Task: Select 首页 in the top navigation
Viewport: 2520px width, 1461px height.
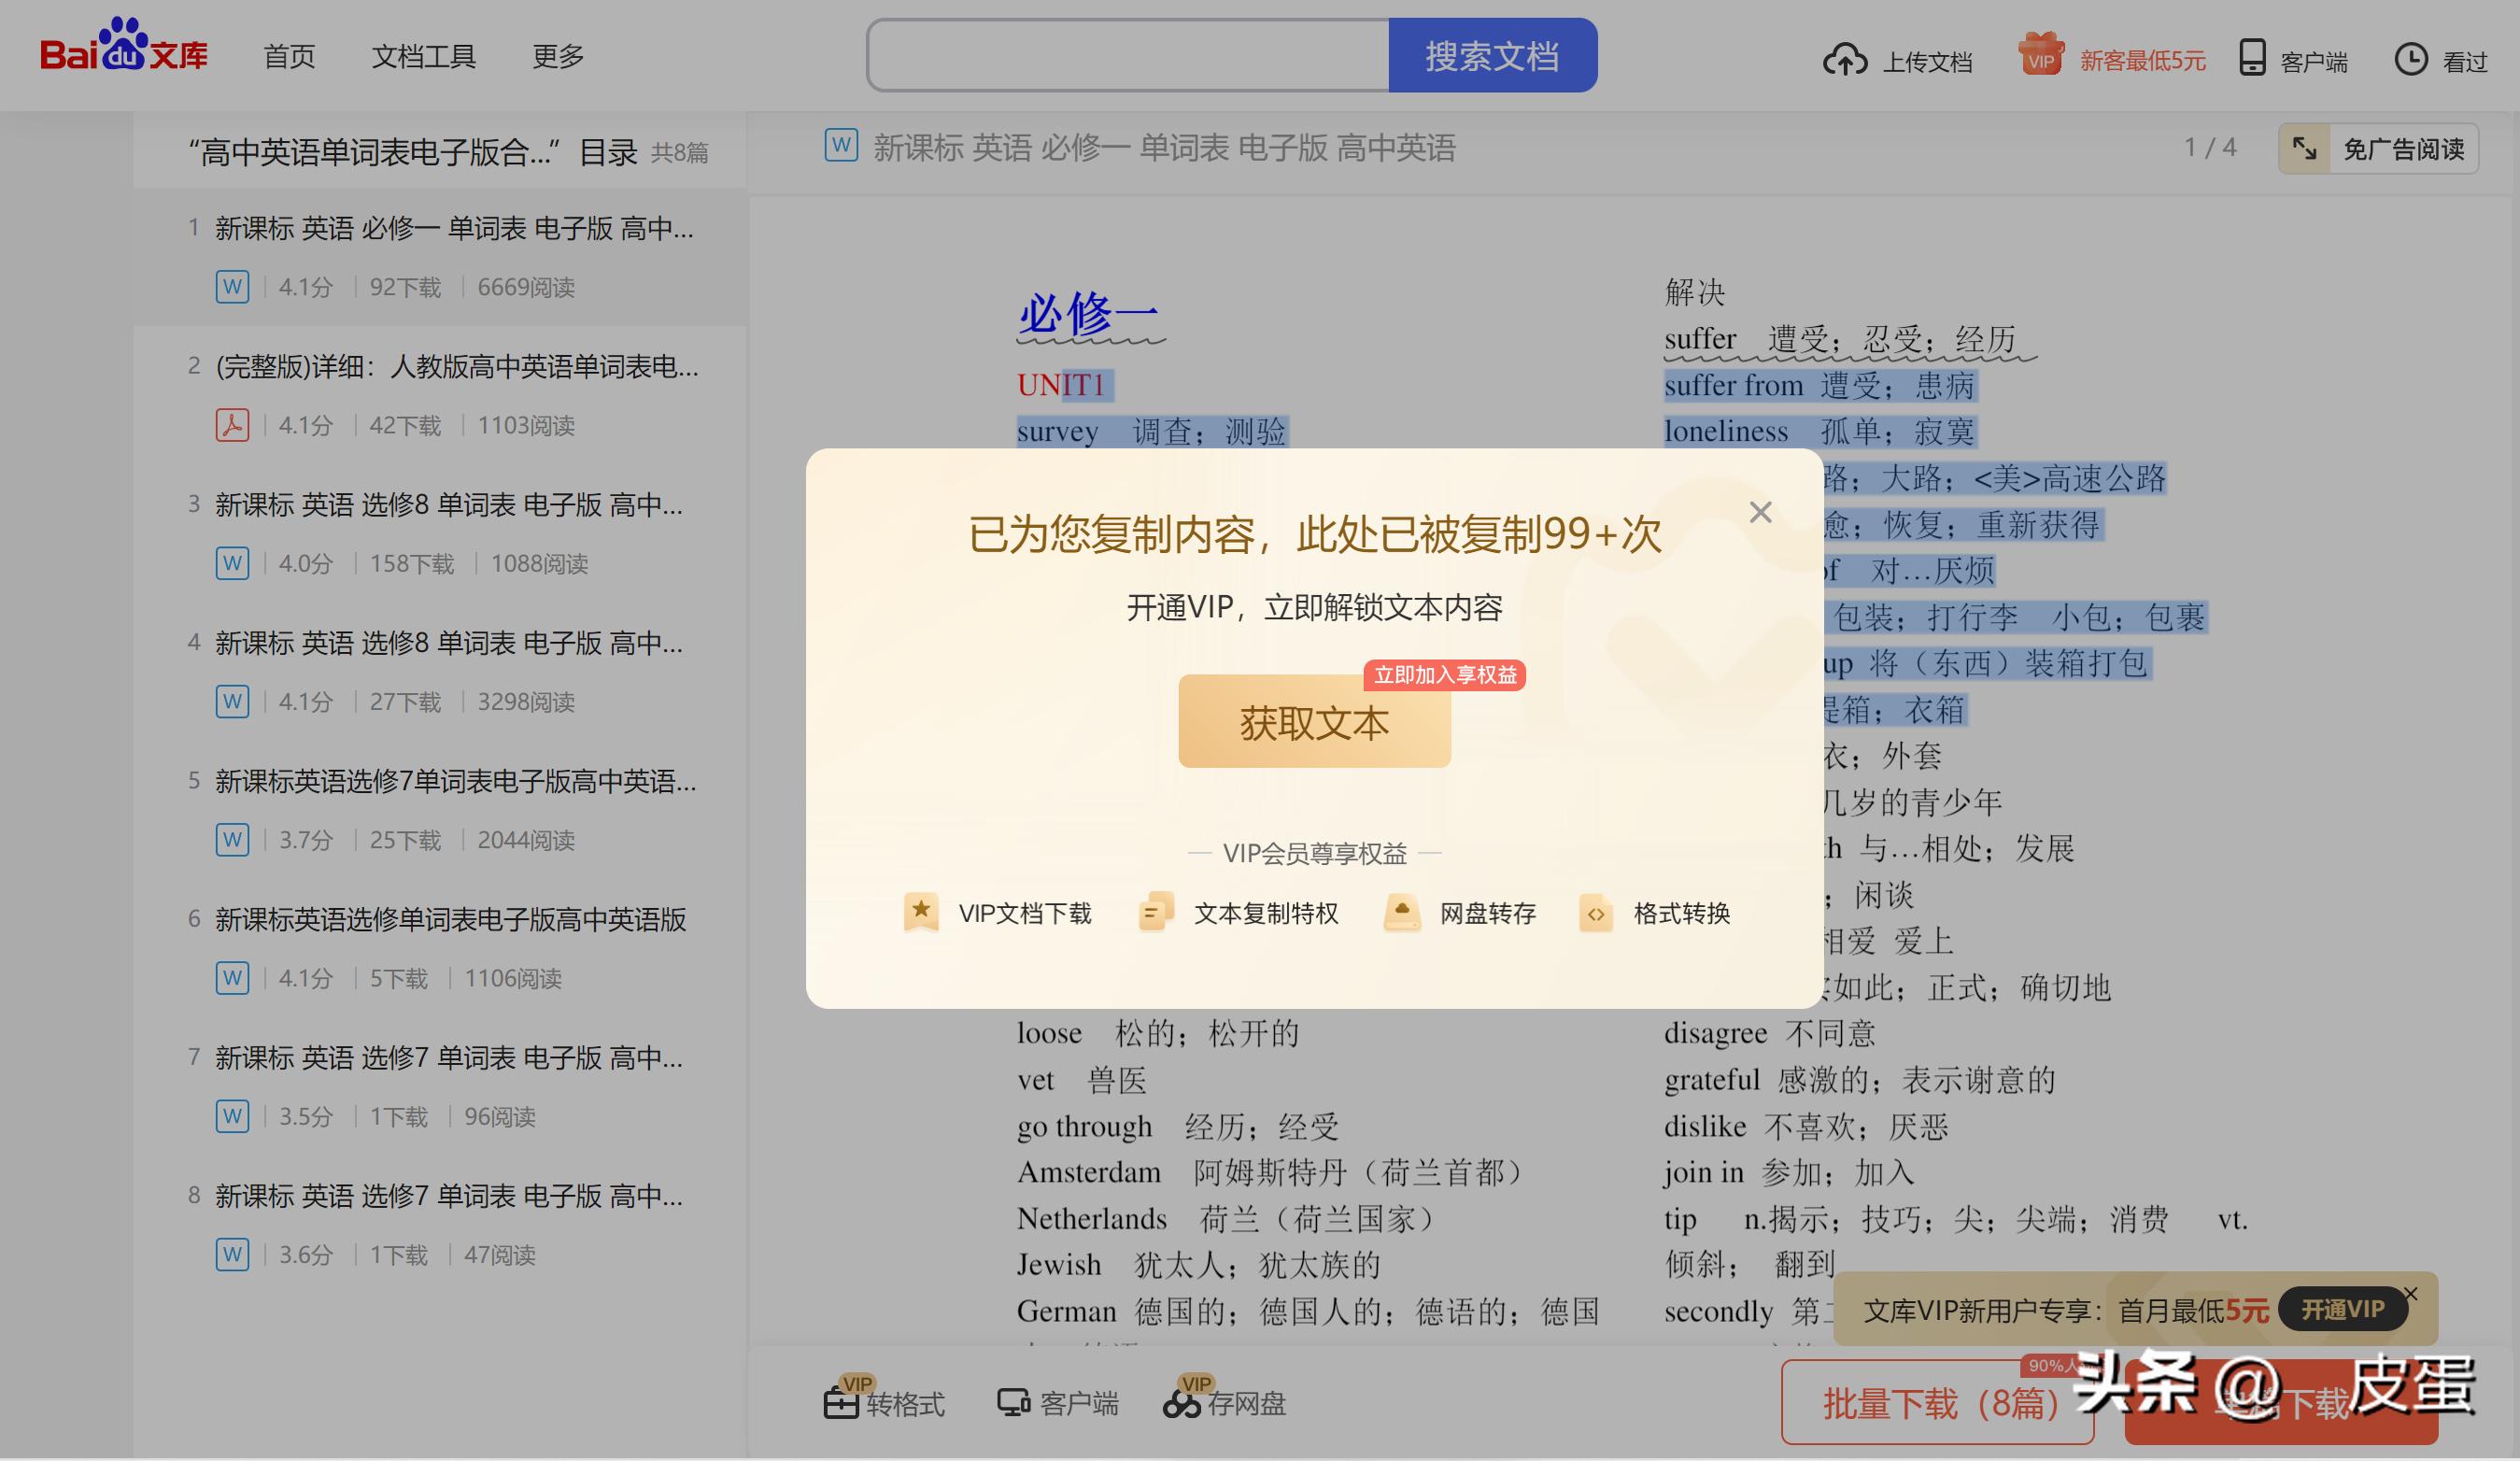Action: click(x=289, y=57)
